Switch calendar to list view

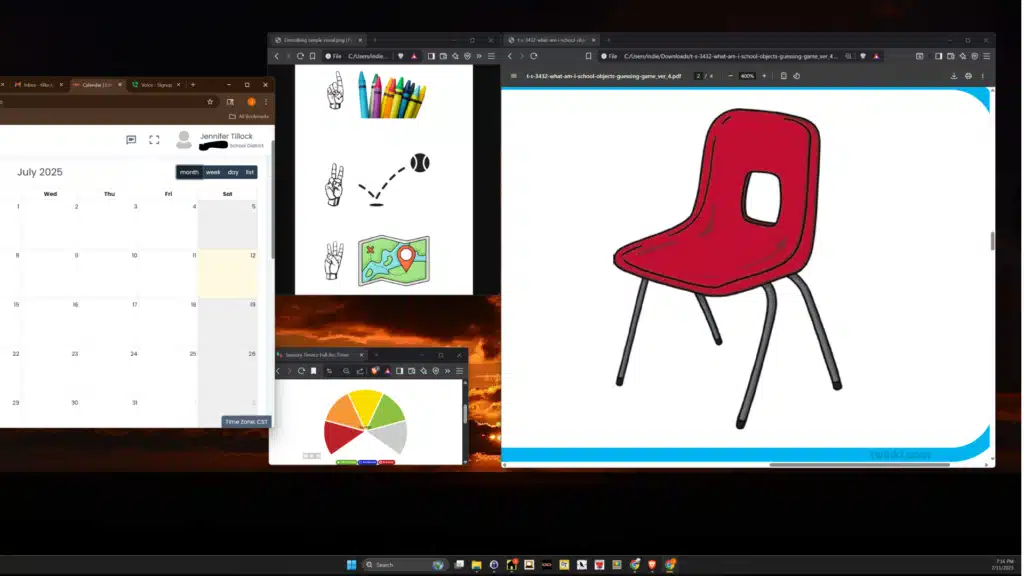(x=250, y=172)
